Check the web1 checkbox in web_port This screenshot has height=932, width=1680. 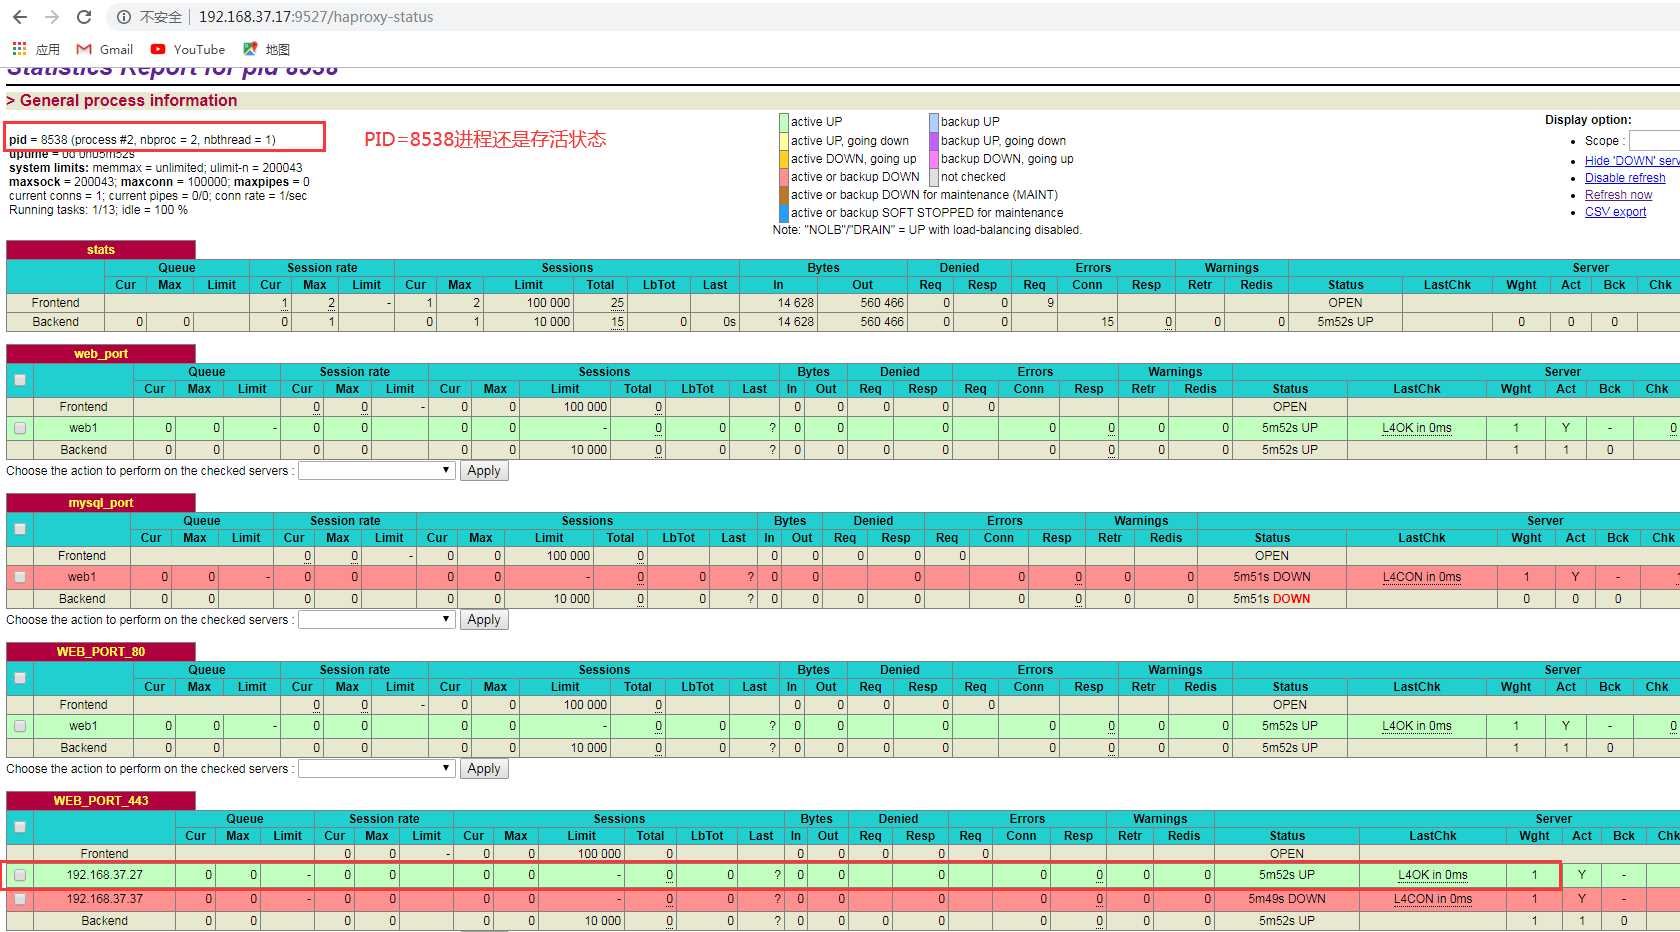pos(20,428)
